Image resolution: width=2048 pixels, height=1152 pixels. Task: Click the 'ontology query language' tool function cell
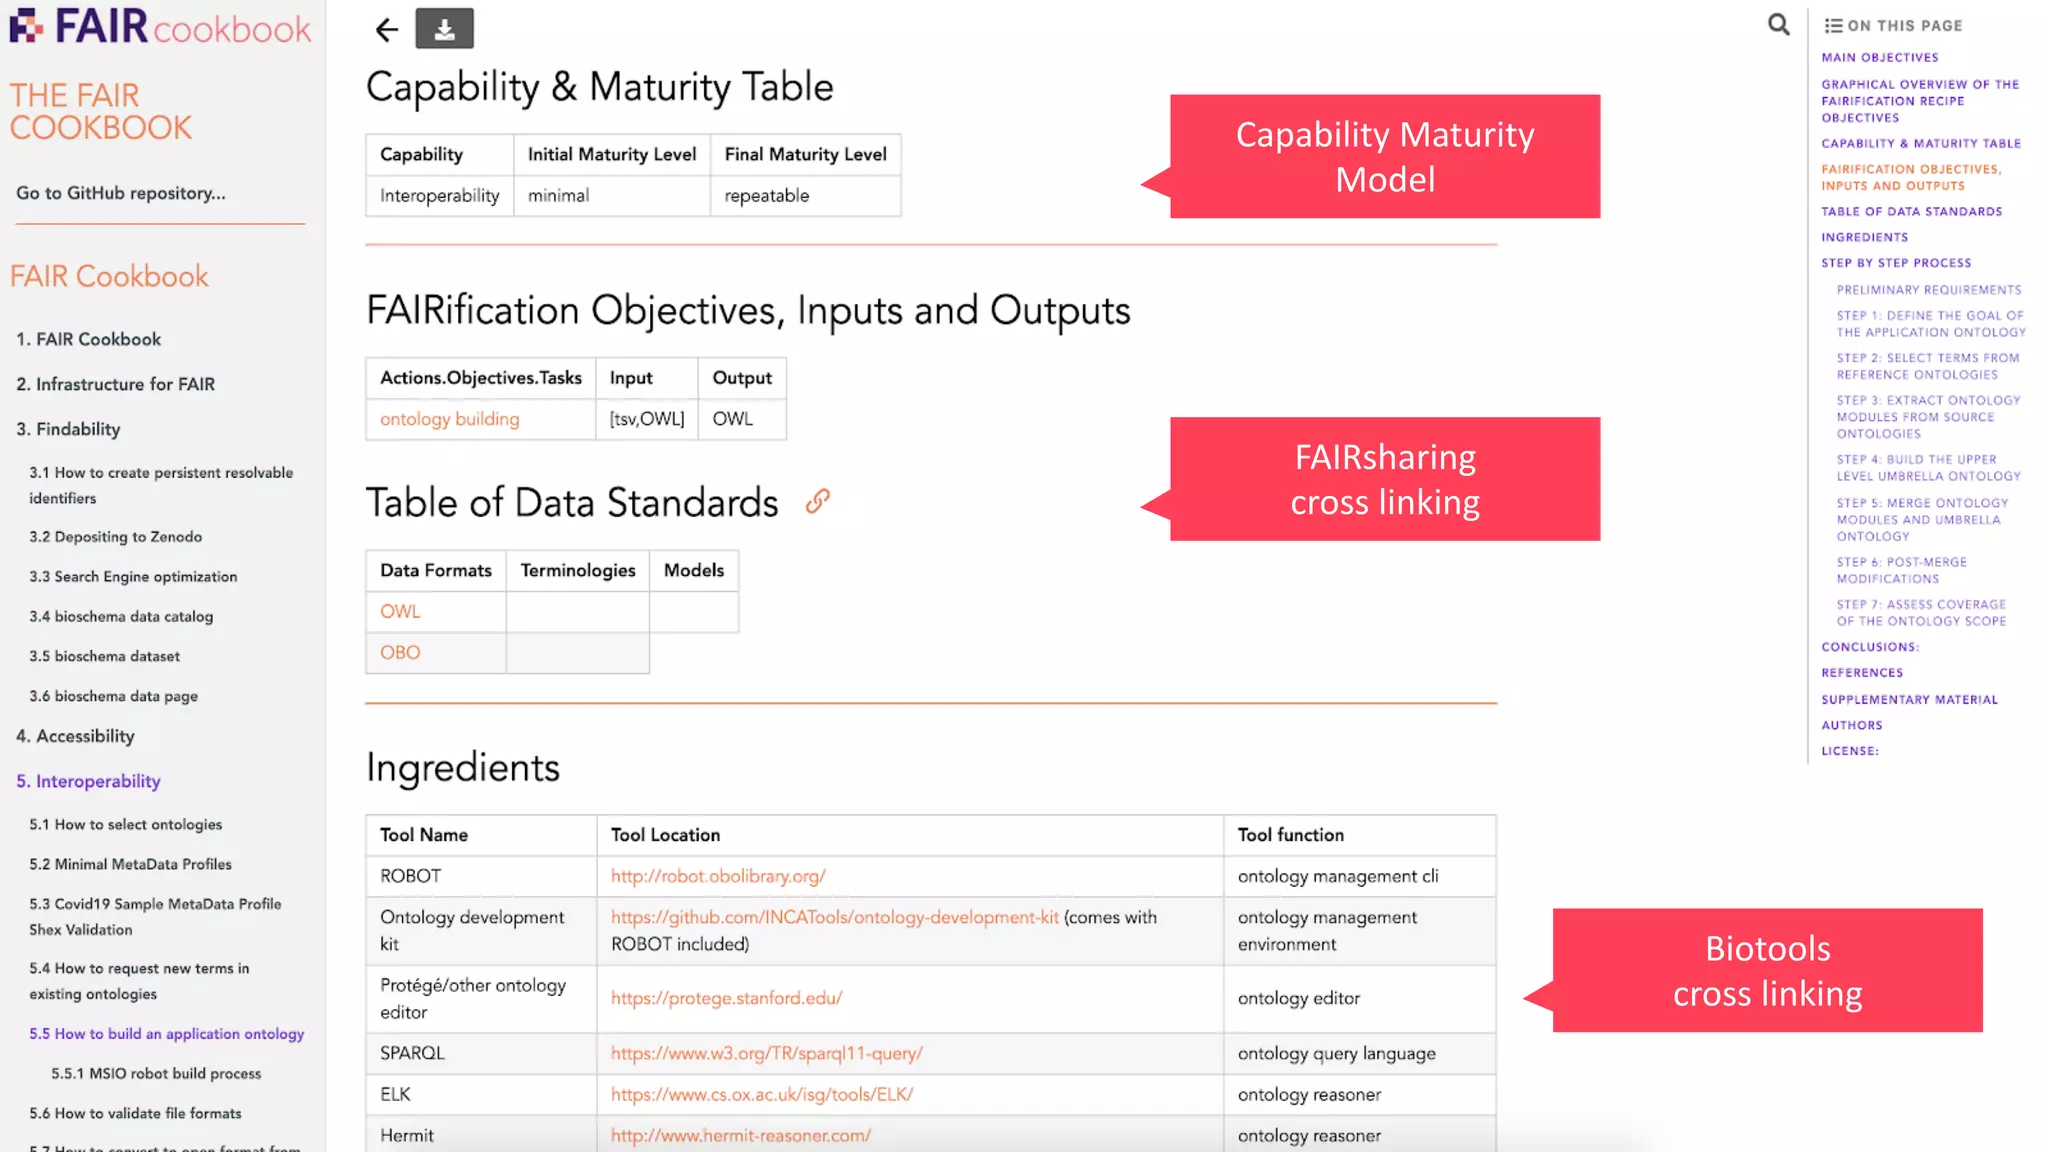pyautogui.click(x=1359, y=1053)
